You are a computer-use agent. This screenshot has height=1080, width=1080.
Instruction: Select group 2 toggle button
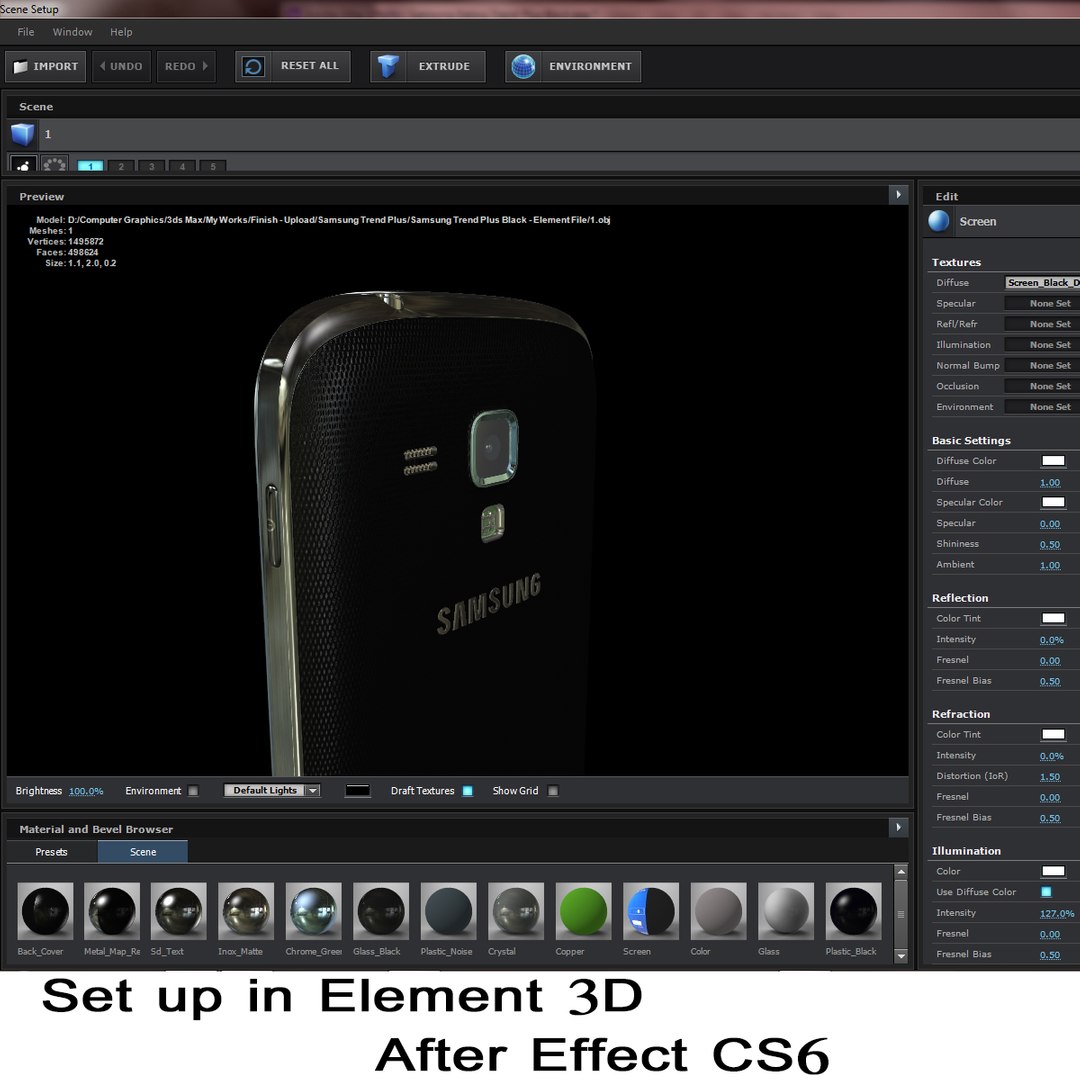[x=121, y=166]
